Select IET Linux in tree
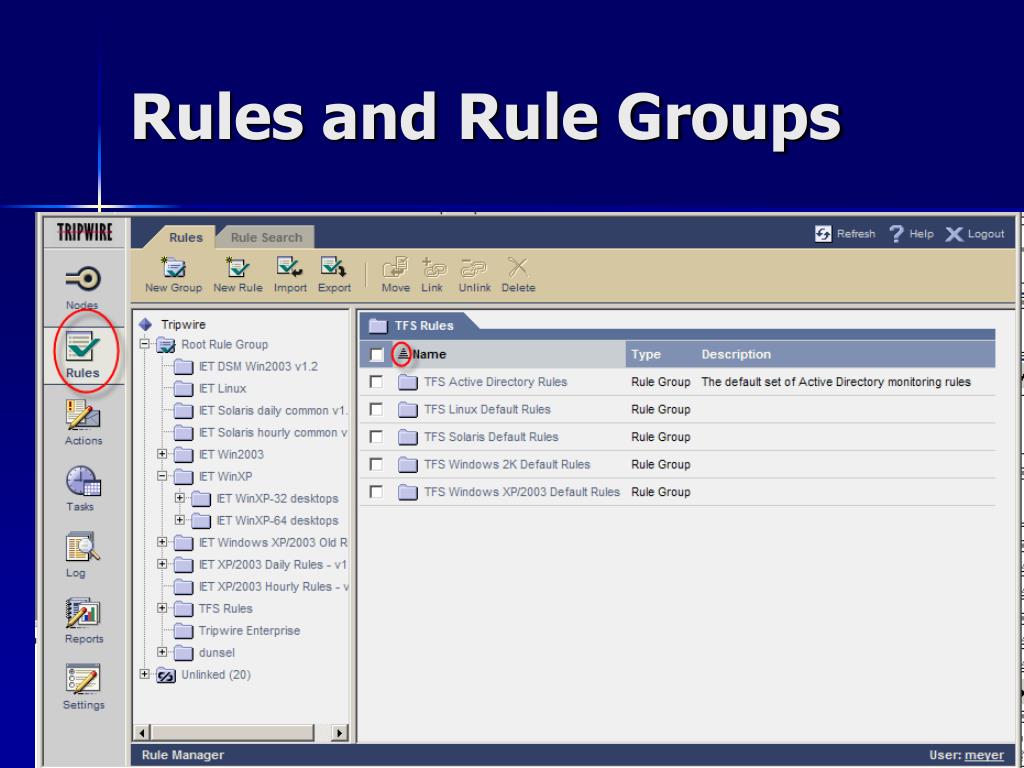1024x768 pixels. point(223,389)
